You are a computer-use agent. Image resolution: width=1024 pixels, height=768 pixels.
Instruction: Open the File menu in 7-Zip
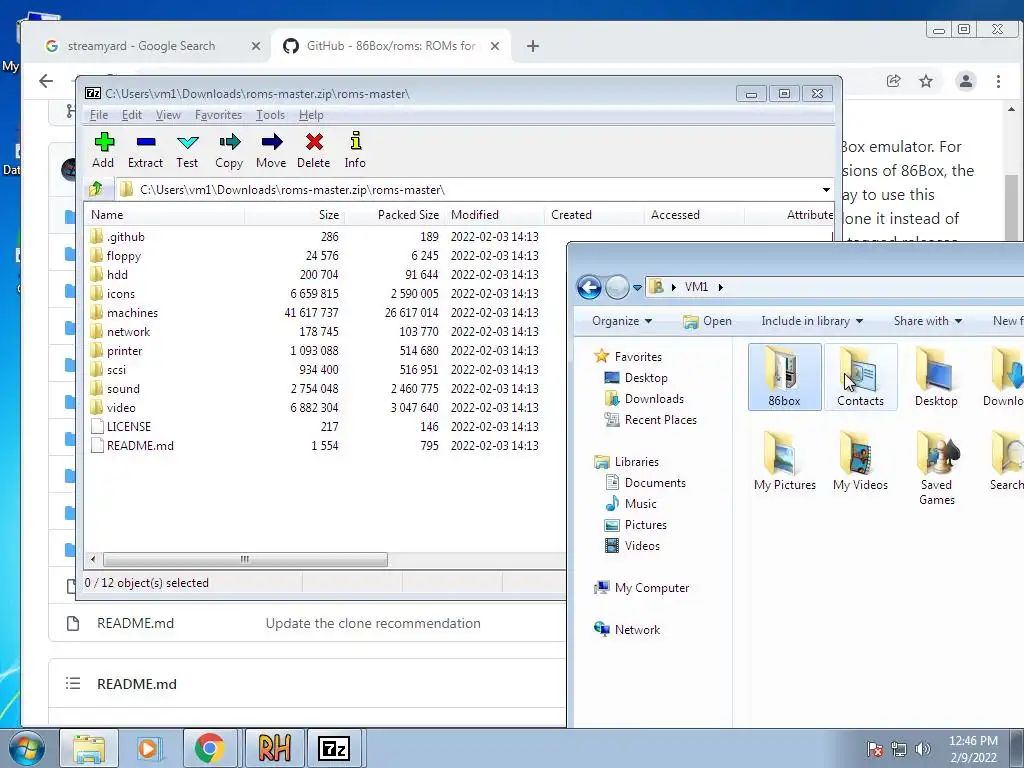point(99,115)
